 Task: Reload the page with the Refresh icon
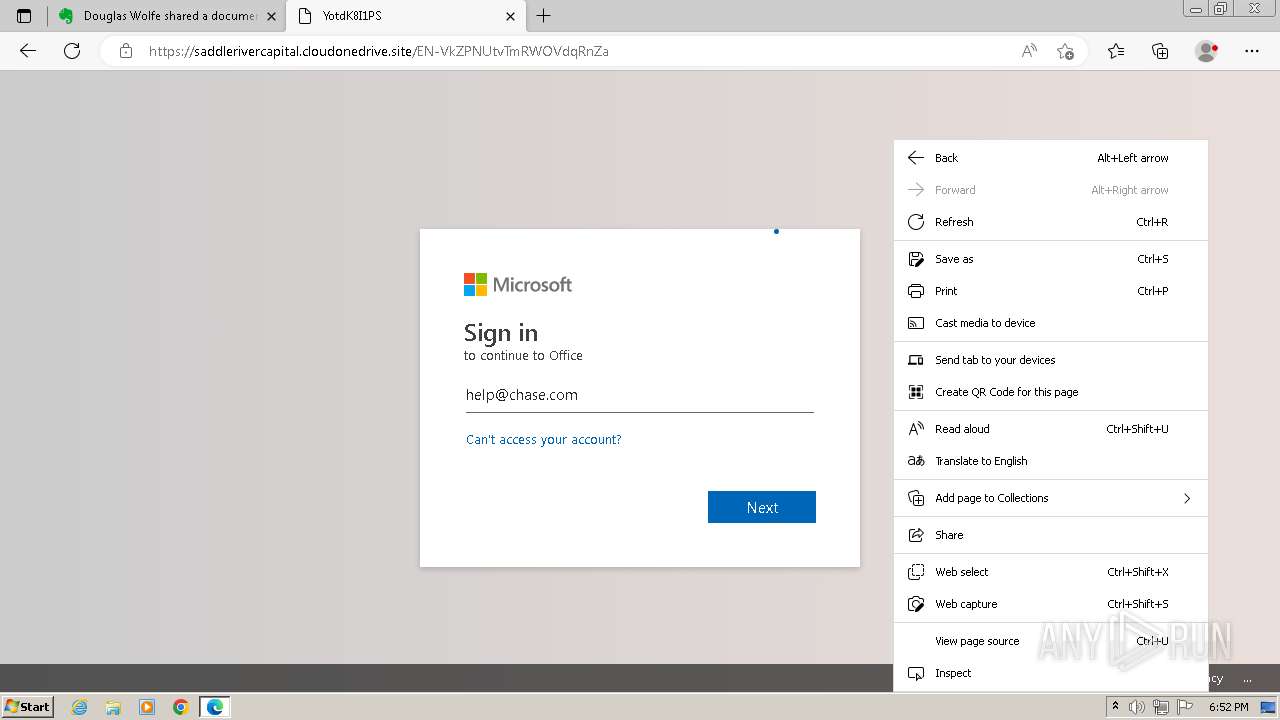(72, 51)
